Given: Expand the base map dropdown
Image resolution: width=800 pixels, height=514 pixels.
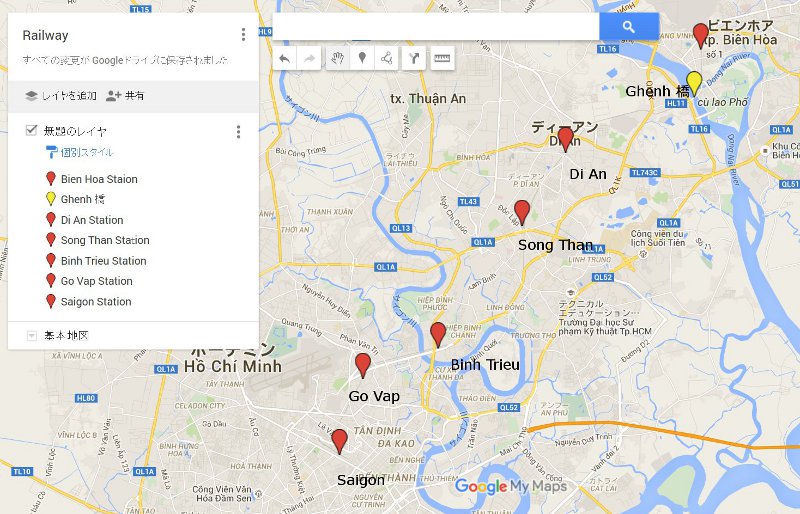Looking at the screenshot, I should [x=32, y=336].
